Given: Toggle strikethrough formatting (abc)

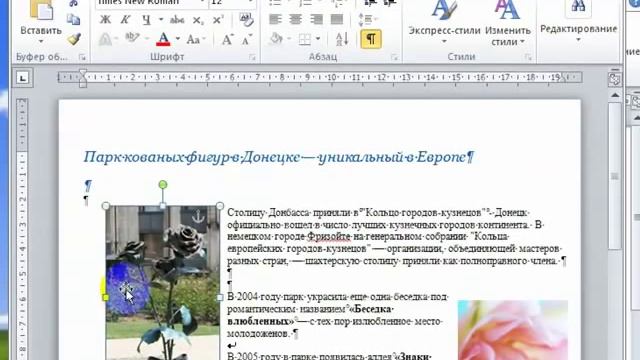Looking at the screenshot, I should (x=177, y=20).
